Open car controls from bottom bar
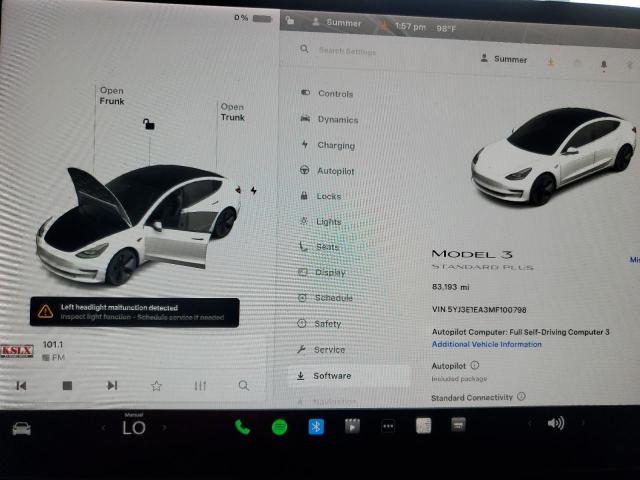This screenshot has width=640, height=480. coord(22,429)
